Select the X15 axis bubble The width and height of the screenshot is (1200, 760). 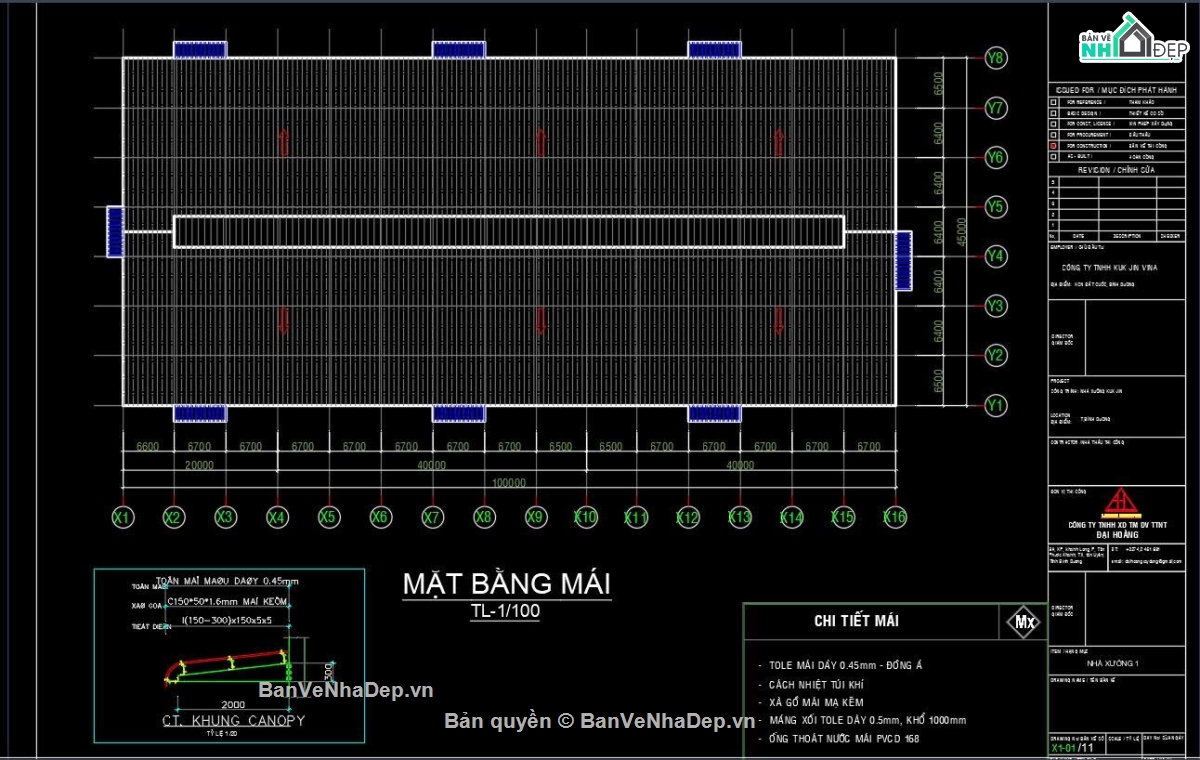(x=843, y=517)
